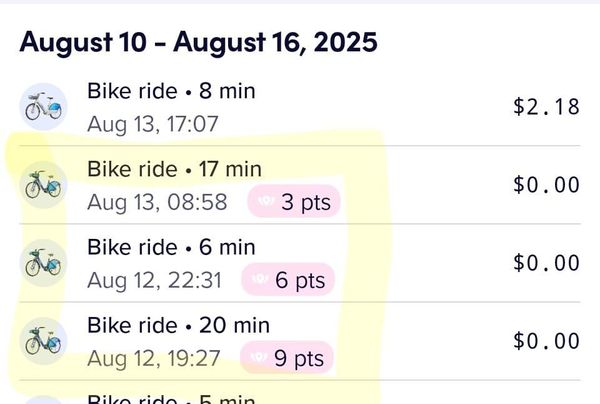The width and height of the screenshot is (600, 404).
Task: Open the "Bike ride • 8 min" entry
Action: click(171, 92)
